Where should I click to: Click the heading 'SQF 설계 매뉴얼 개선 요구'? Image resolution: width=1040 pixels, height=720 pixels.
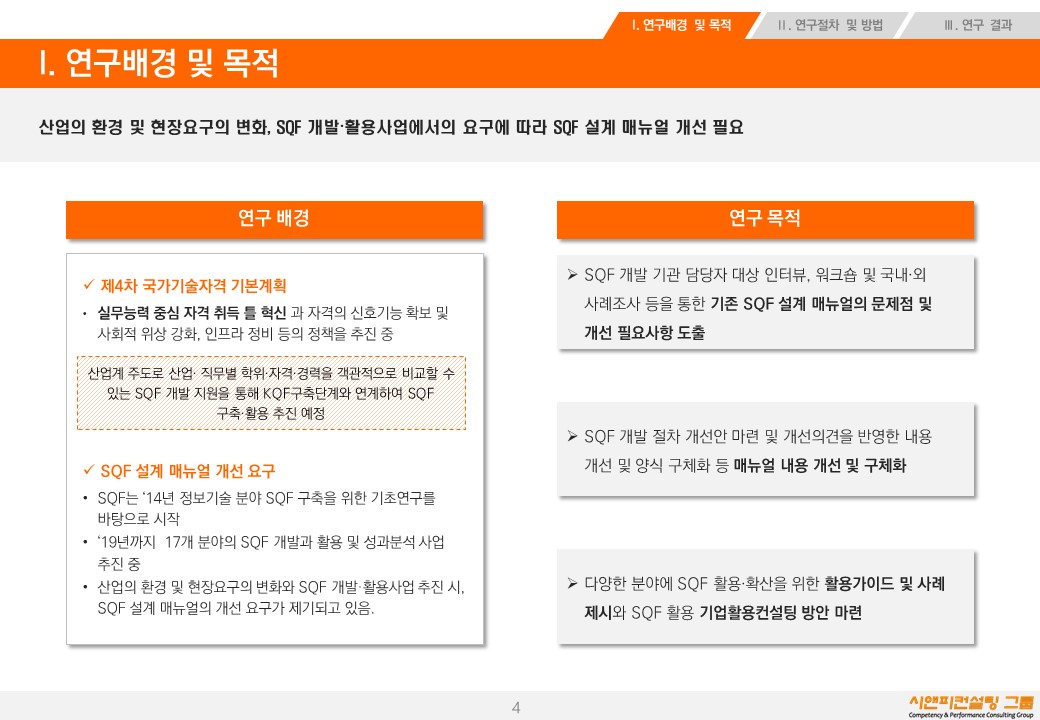point(188,471)
